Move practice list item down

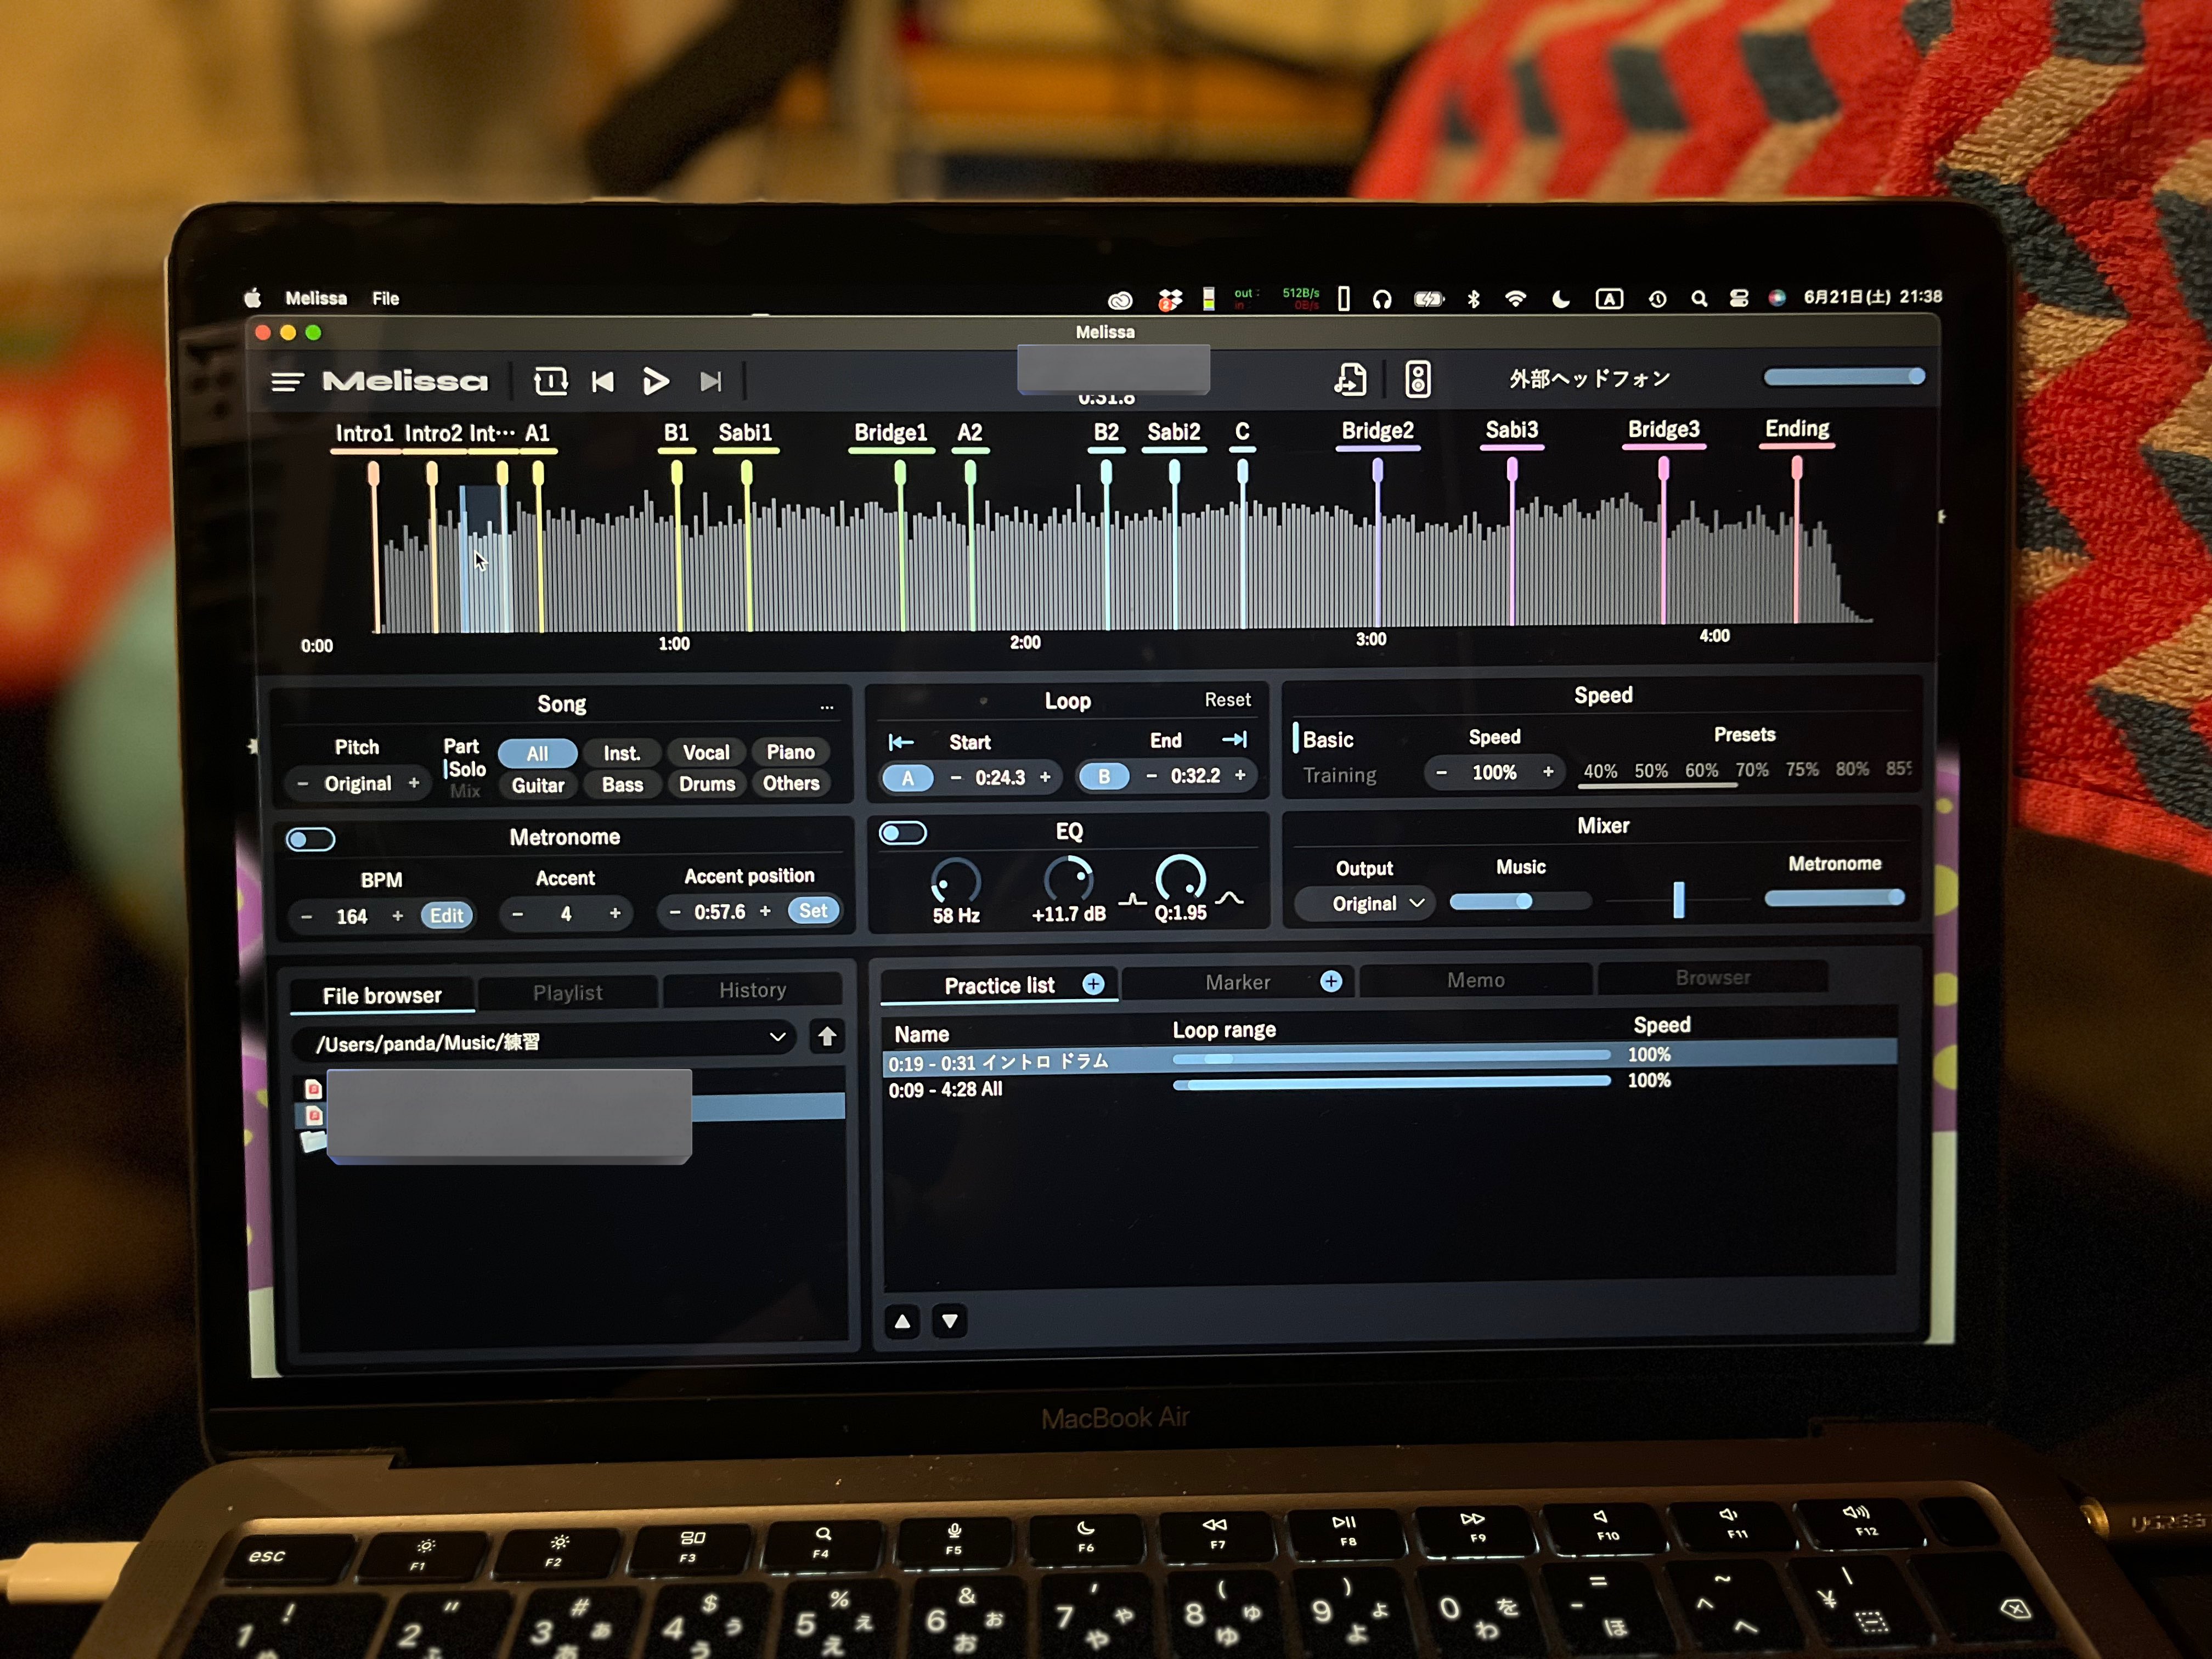click(949, 1322)
